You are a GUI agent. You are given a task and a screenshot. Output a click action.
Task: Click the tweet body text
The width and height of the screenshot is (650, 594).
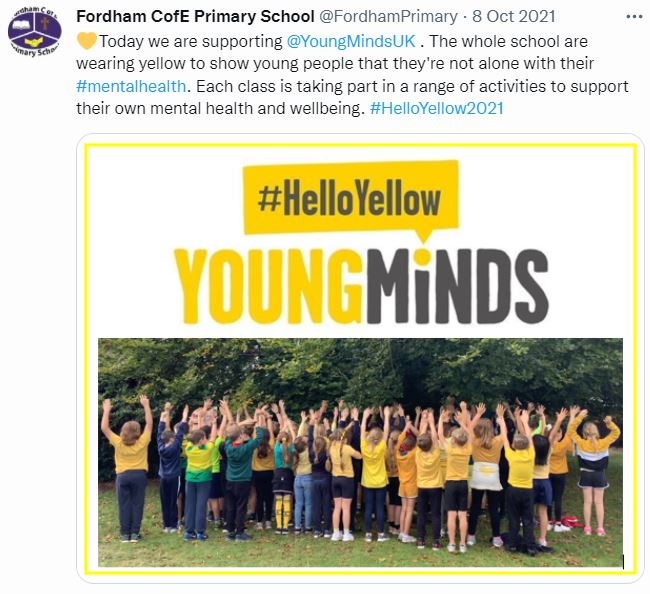pyautogui.click(x=352, y=75)
